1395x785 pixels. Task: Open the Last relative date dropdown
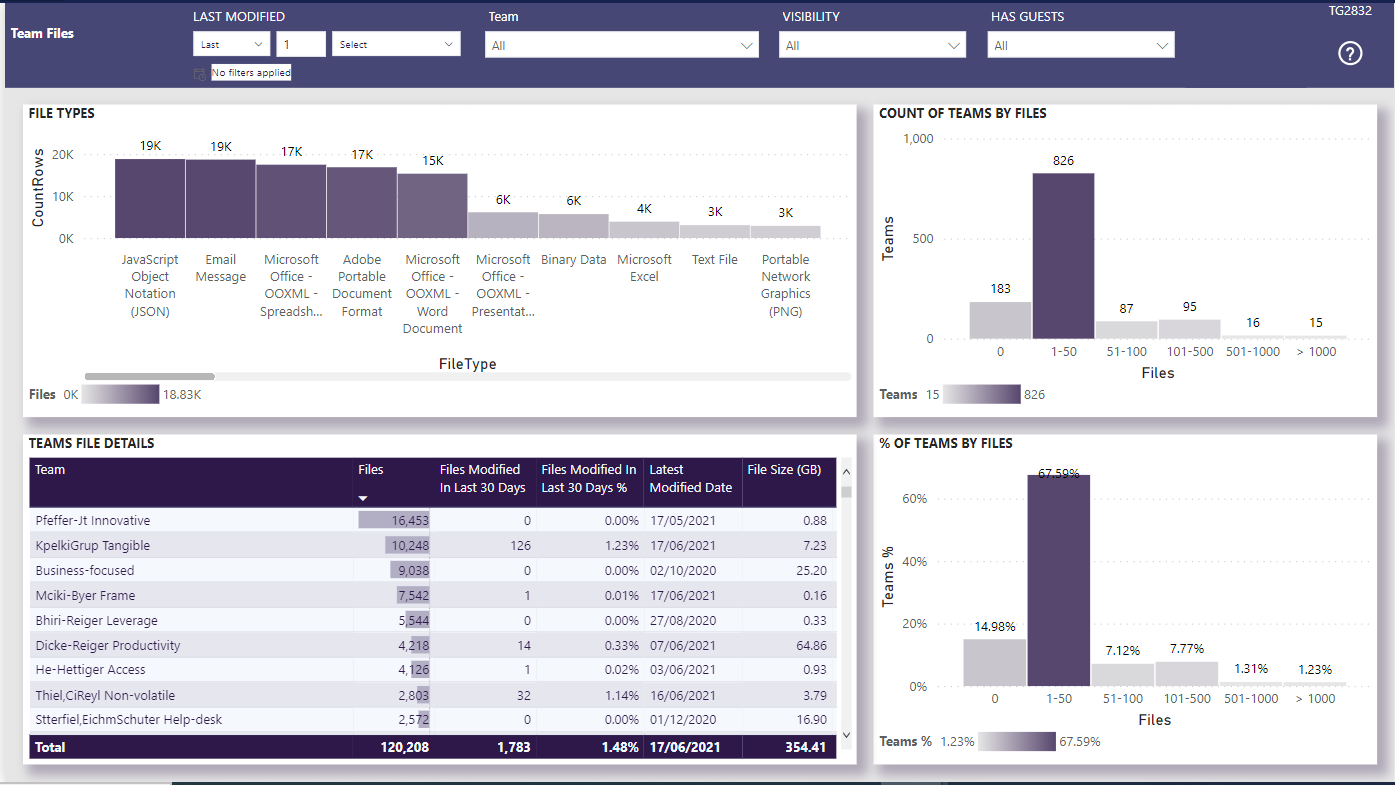point(231,44)
